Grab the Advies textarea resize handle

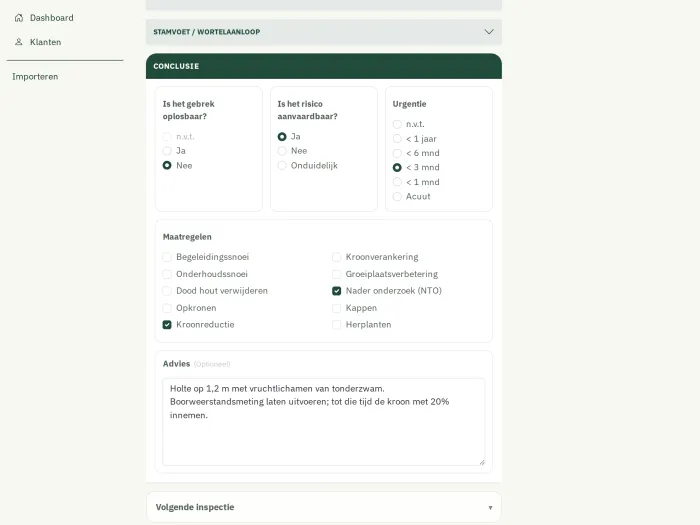(482, 462)
